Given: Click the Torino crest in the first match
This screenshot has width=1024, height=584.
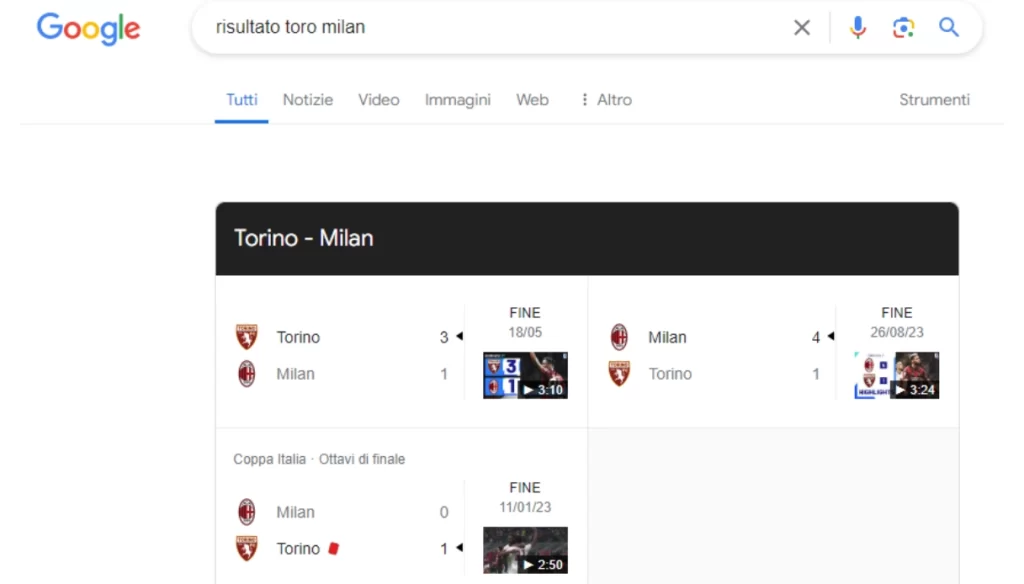Looking at the screenshot, I should pos(247,337).
